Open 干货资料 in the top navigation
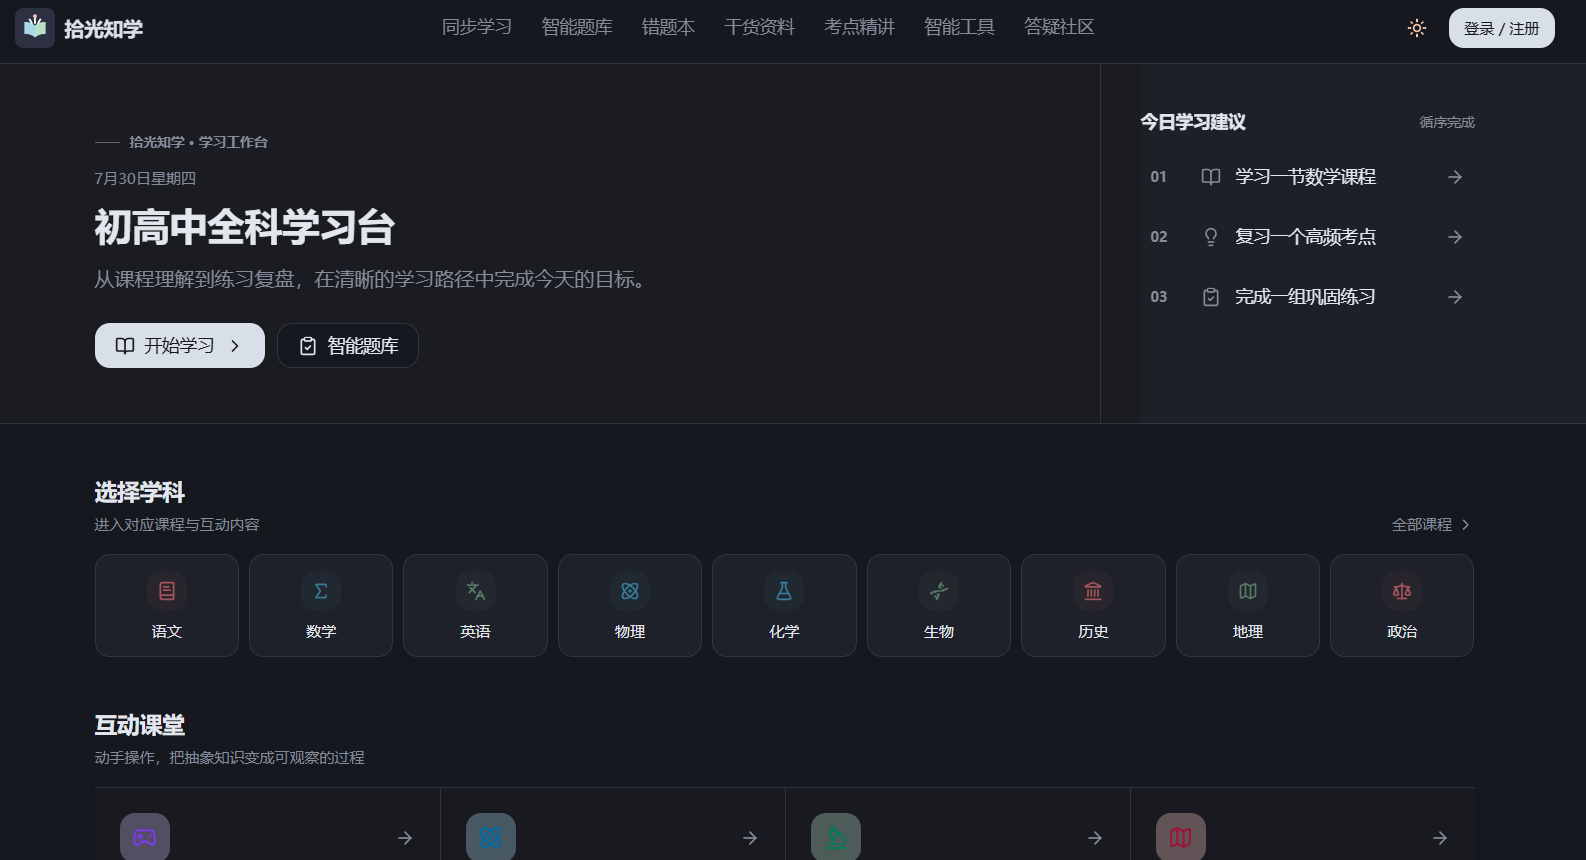The image size is (1586, 860). click(x=759, y=27)
